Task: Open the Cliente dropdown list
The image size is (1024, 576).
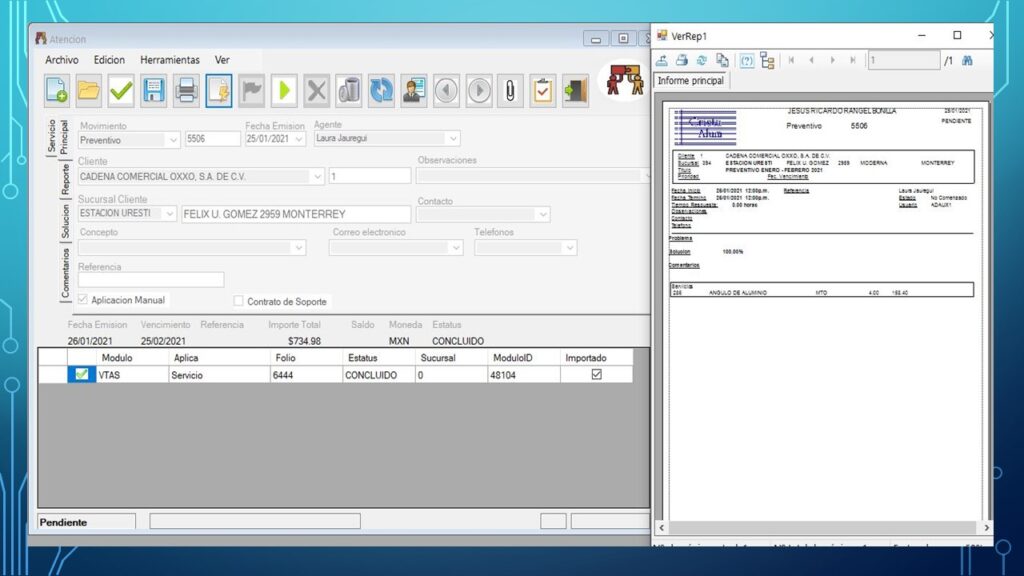Action: [x=318, y=176]
